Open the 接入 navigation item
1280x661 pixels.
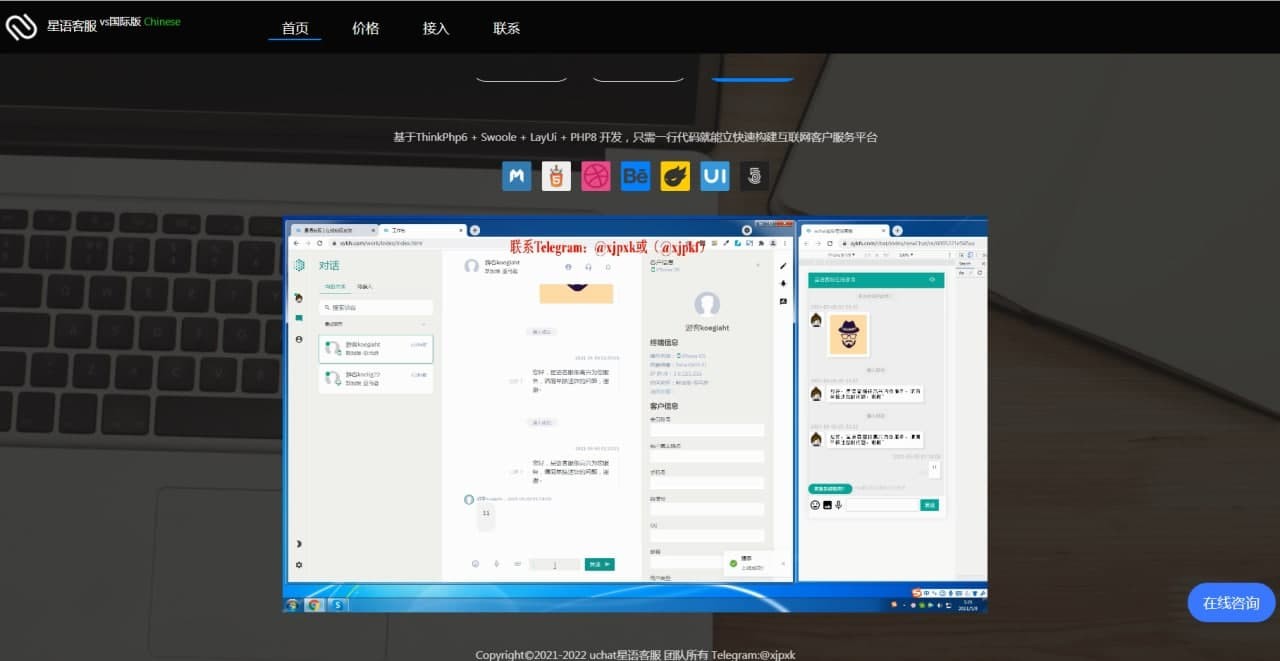pyautogui.click(x=436, y=28)
